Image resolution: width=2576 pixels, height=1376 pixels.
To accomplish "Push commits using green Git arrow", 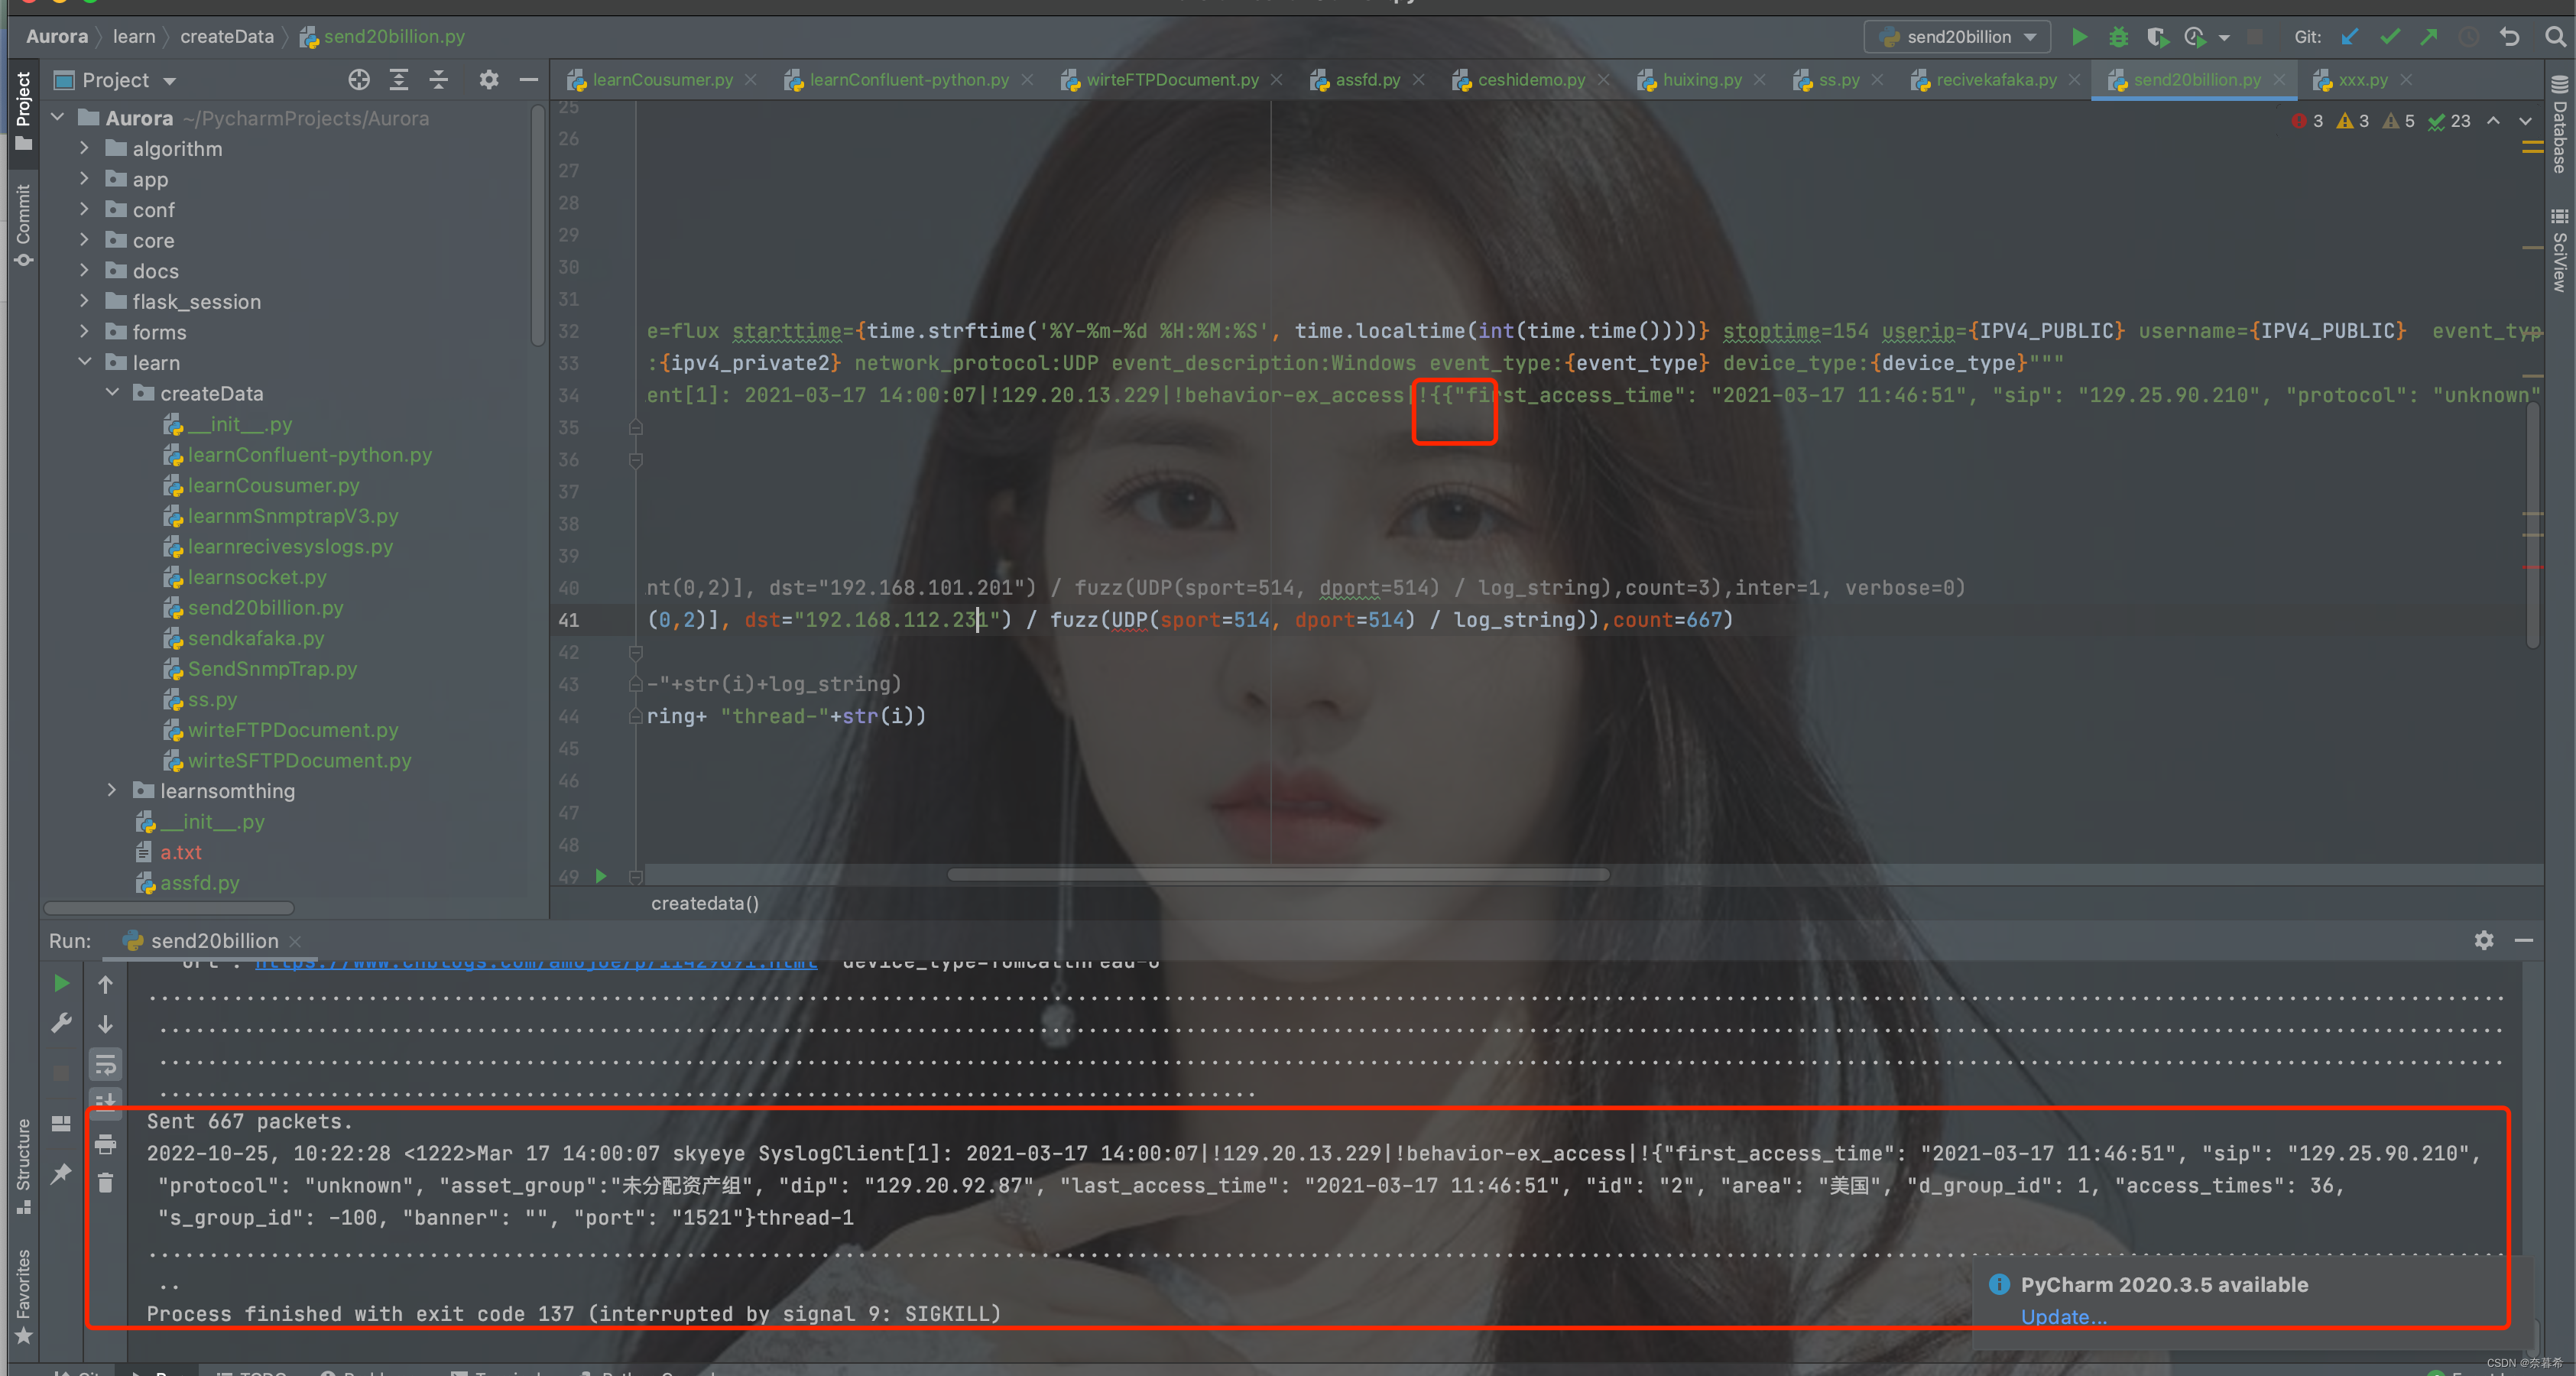I will click(x=2429, y=37).
